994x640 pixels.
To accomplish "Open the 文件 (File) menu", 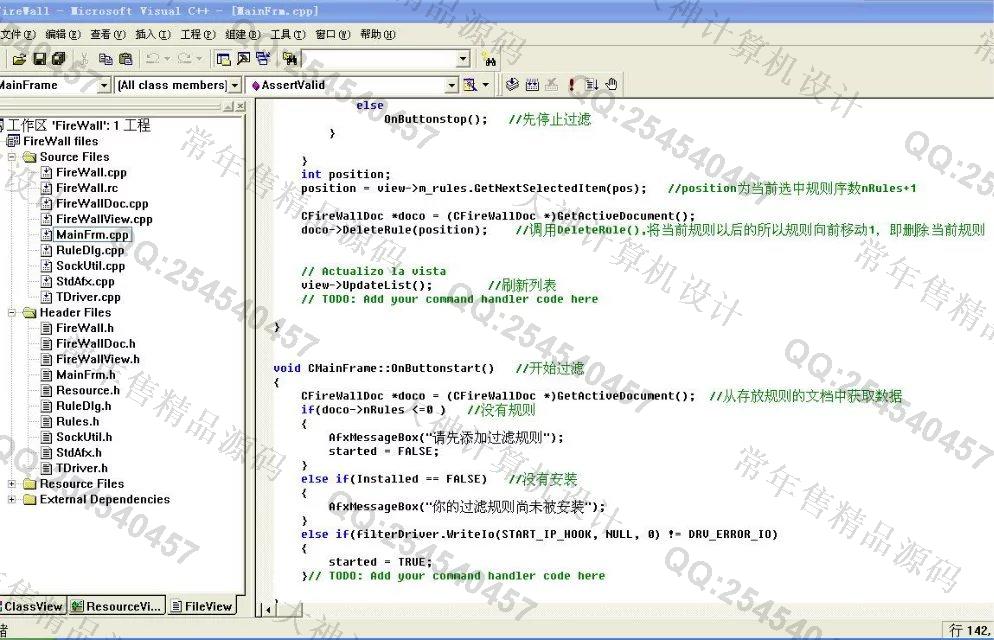I will pos(18,34).
